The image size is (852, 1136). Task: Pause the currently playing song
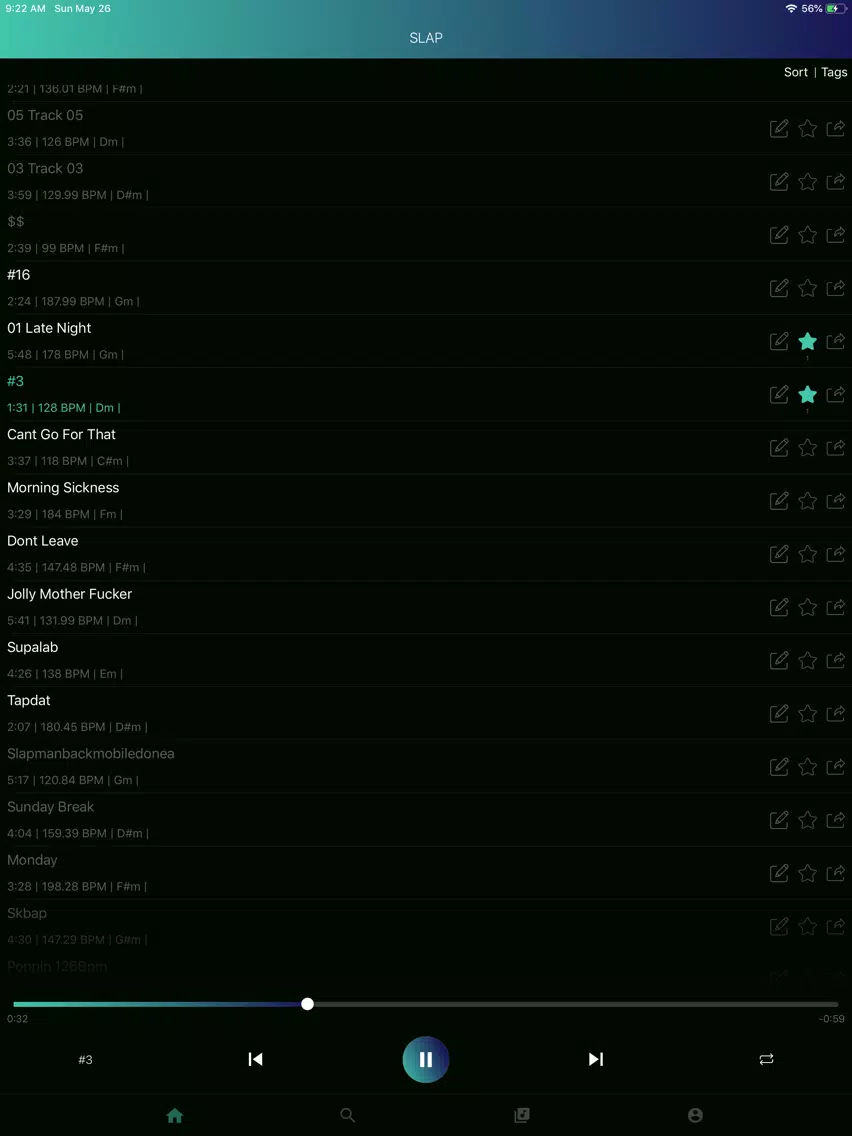[x=426, y=1059]
